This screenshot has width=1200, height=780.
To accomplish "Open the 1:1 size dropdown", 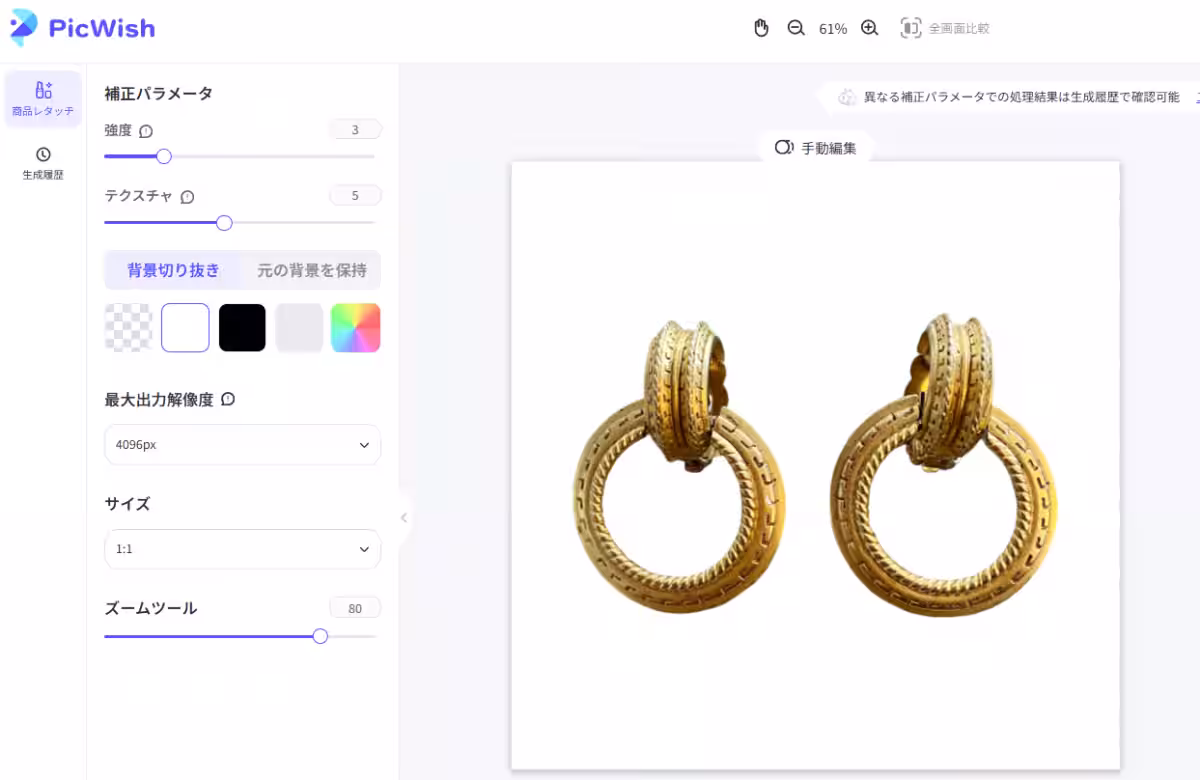I will tap(242, 549).
